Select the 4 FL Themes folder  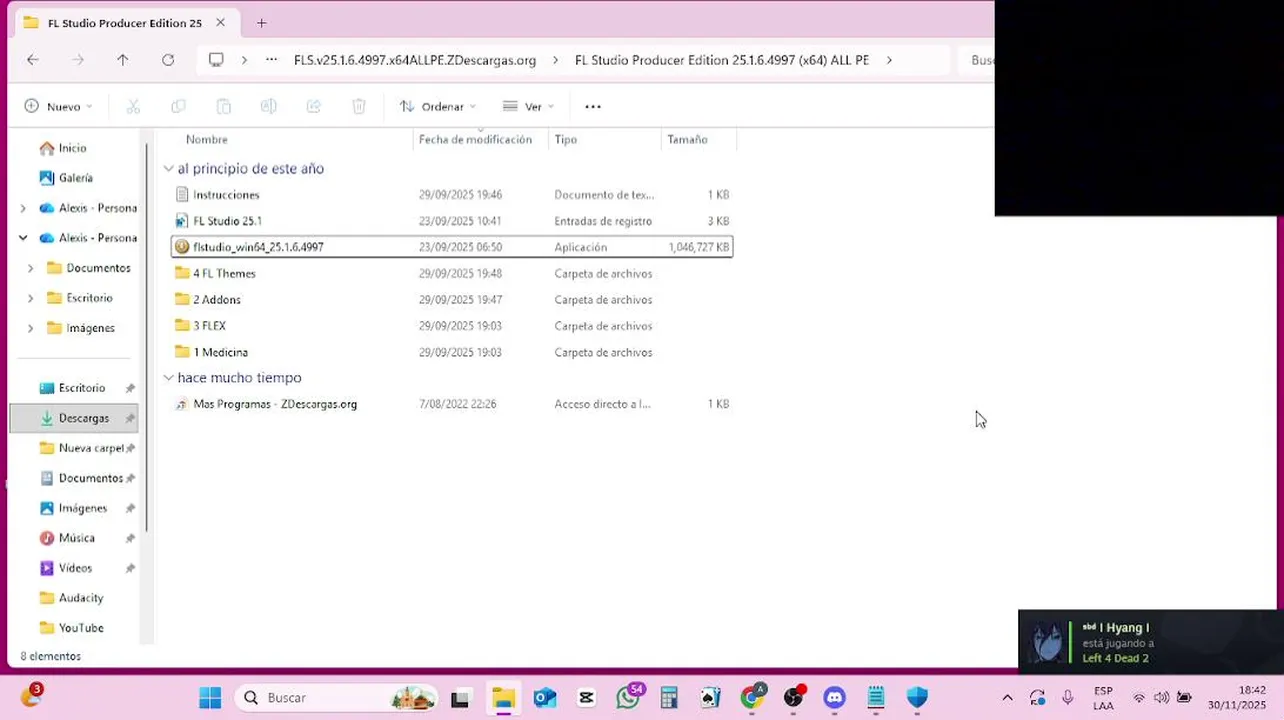[x=452, y=273]
